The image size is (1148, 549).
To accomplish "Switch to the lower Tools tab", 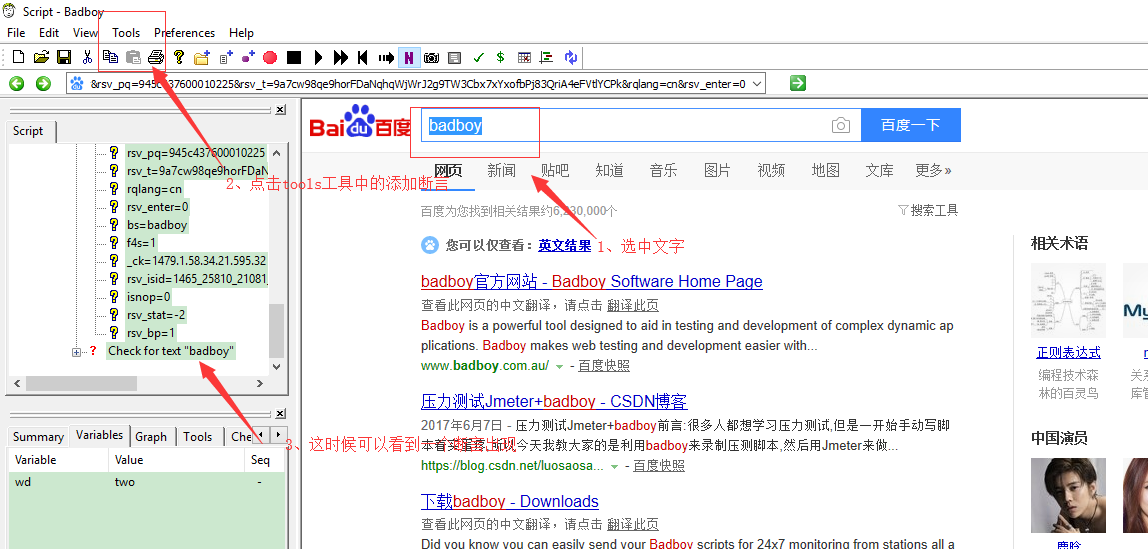I will (198, 436).
